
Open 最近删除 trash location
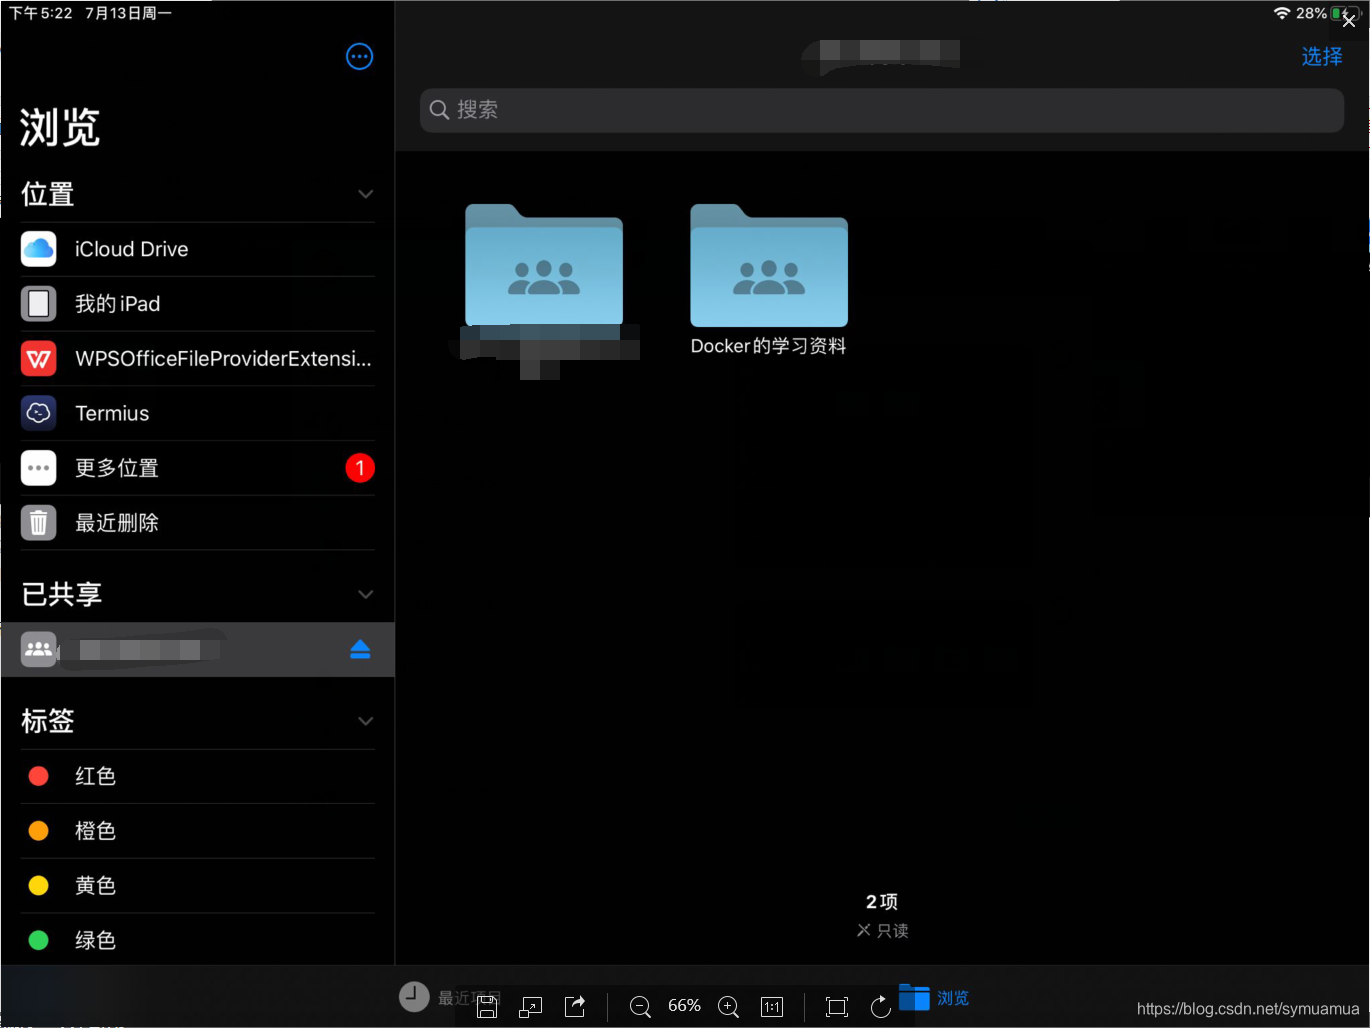pyautogui.click(x=198, y=523)
